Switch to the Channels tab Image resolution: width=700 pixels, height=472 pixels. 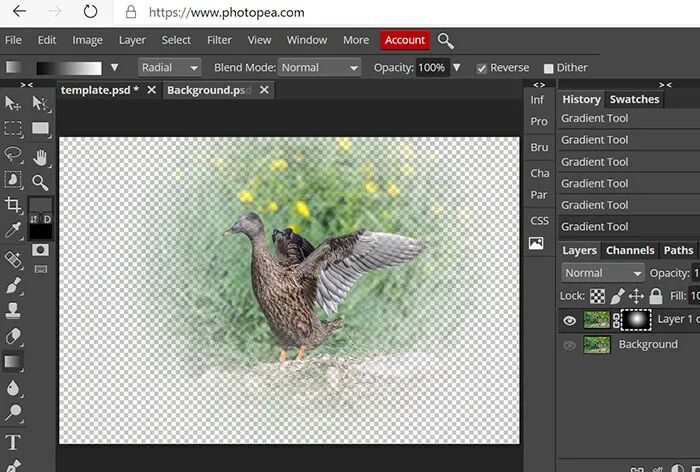point(630,250)
